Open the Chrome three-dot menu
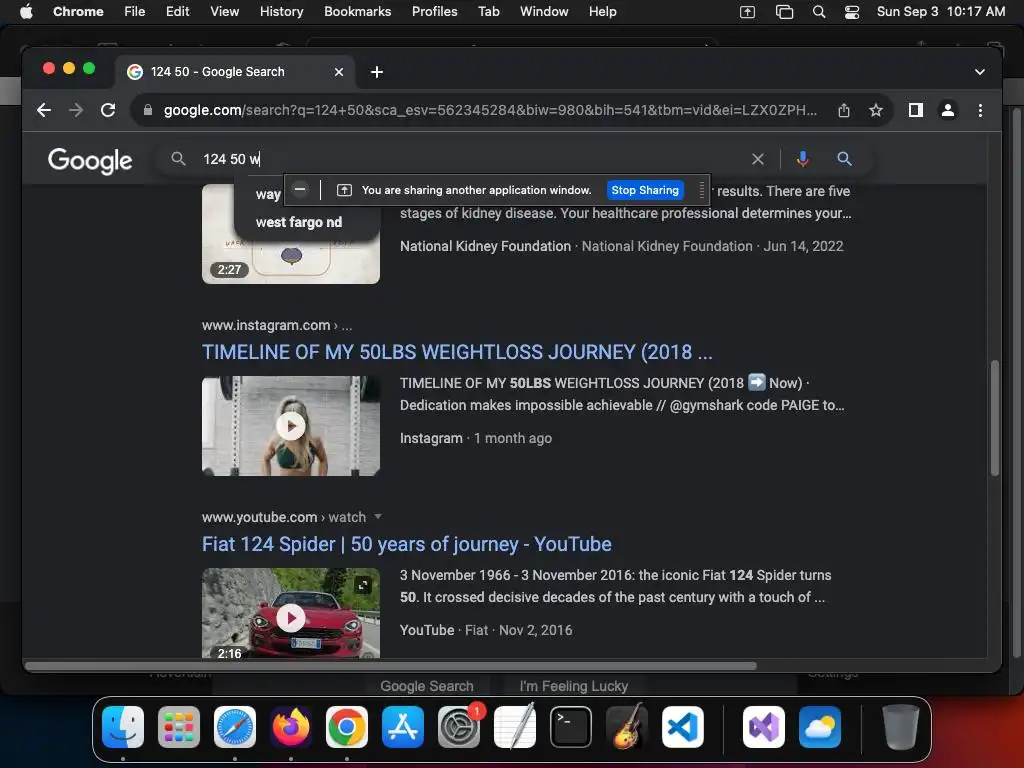The height and width of the screenshot is (768, 1024). tap(980, 110)
